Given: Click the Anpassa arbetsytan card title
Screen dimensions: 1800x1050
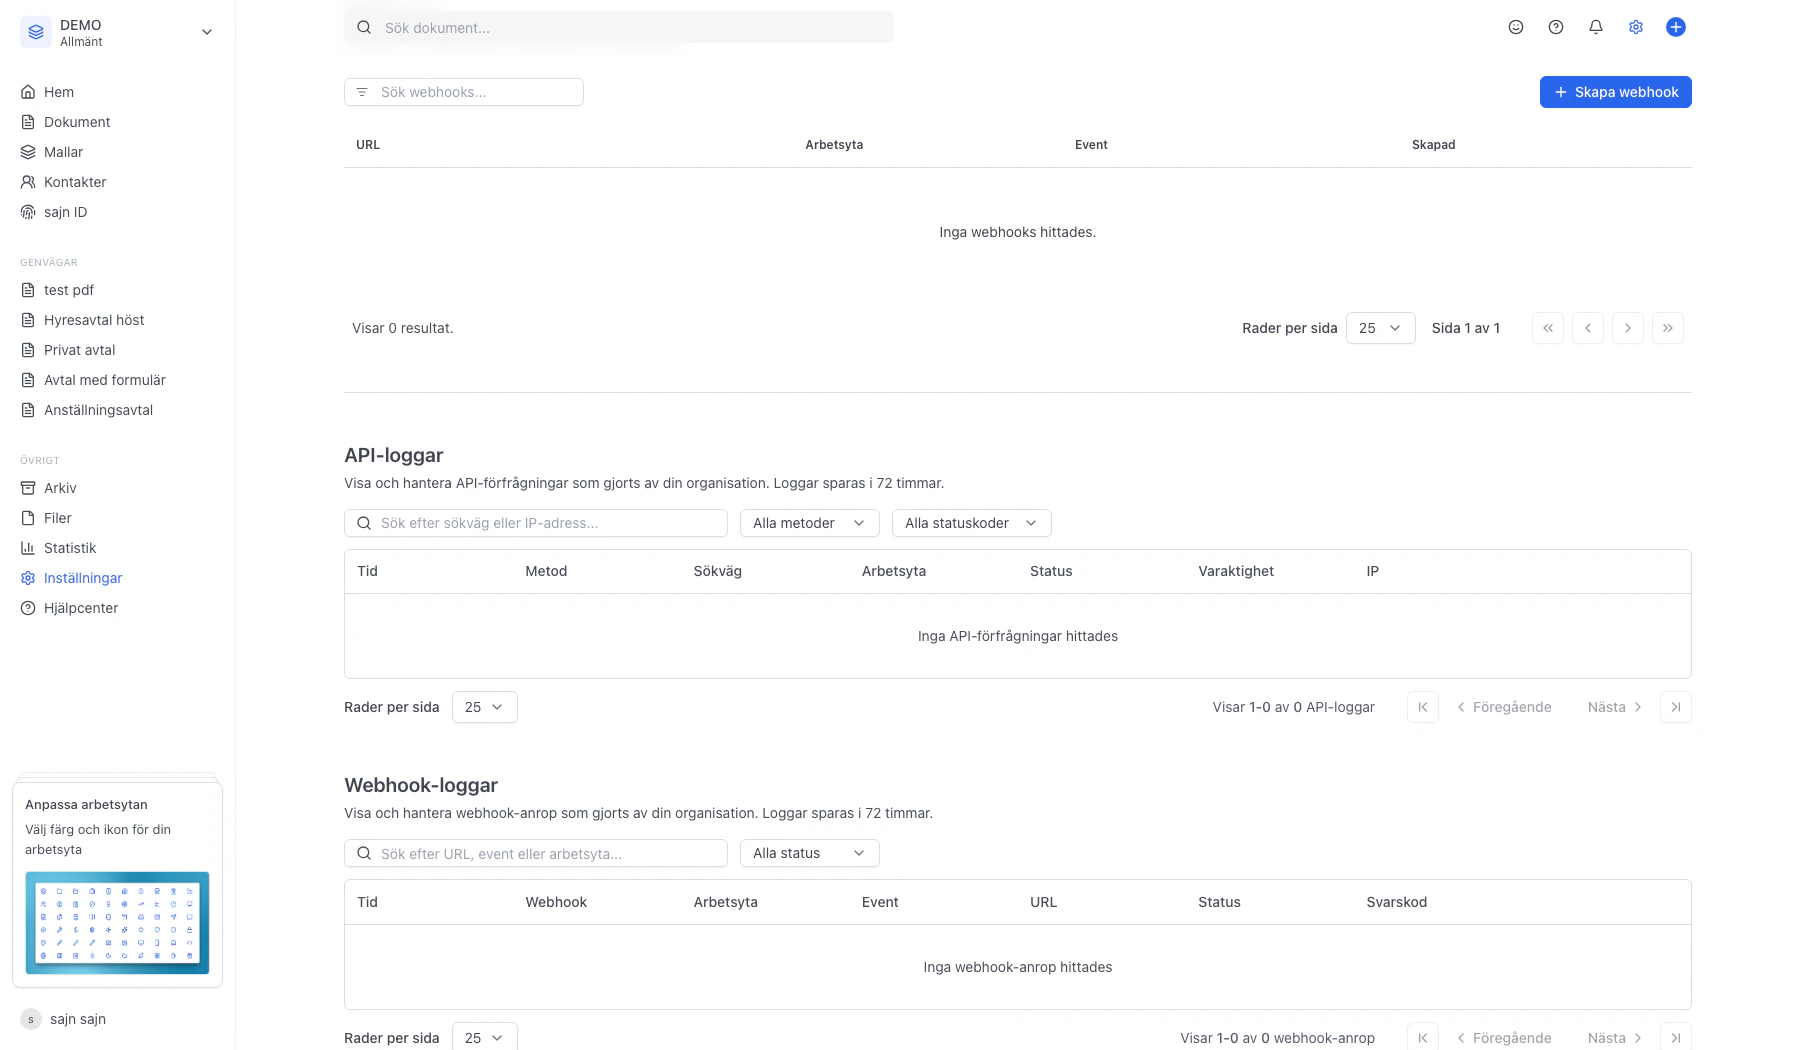Looking at the screenshot, I should [86, 804].
